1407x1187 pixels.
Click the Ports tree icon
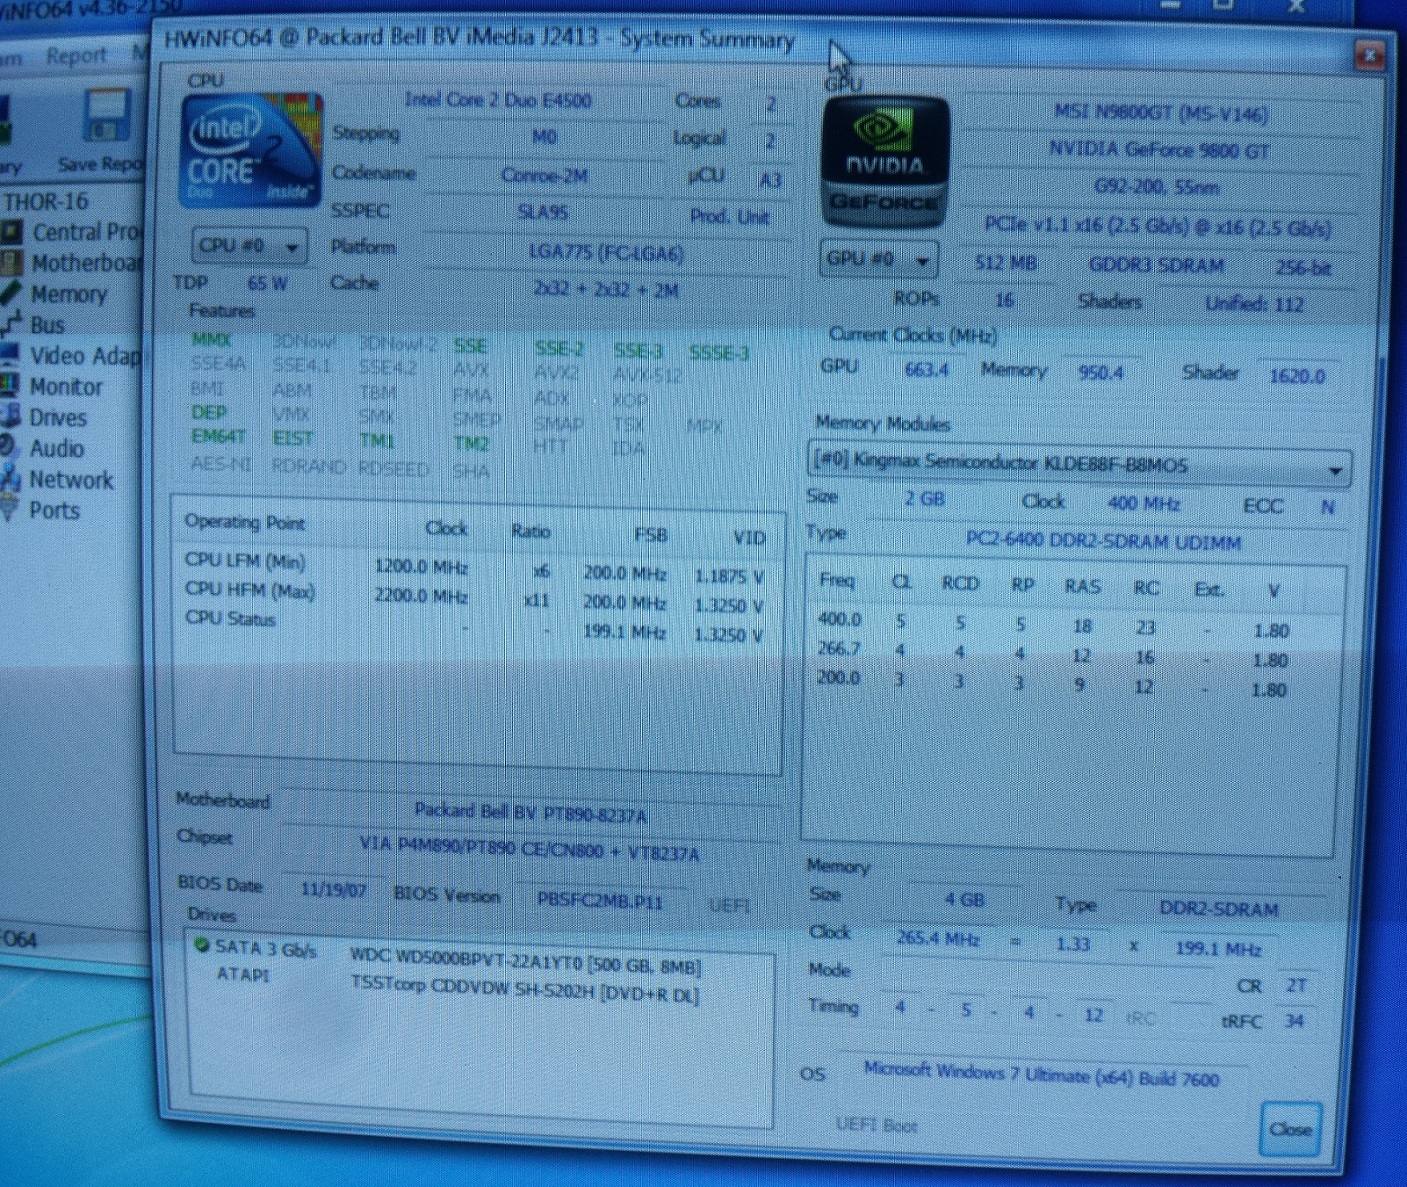pyautogui.click(x=10, y=510)
